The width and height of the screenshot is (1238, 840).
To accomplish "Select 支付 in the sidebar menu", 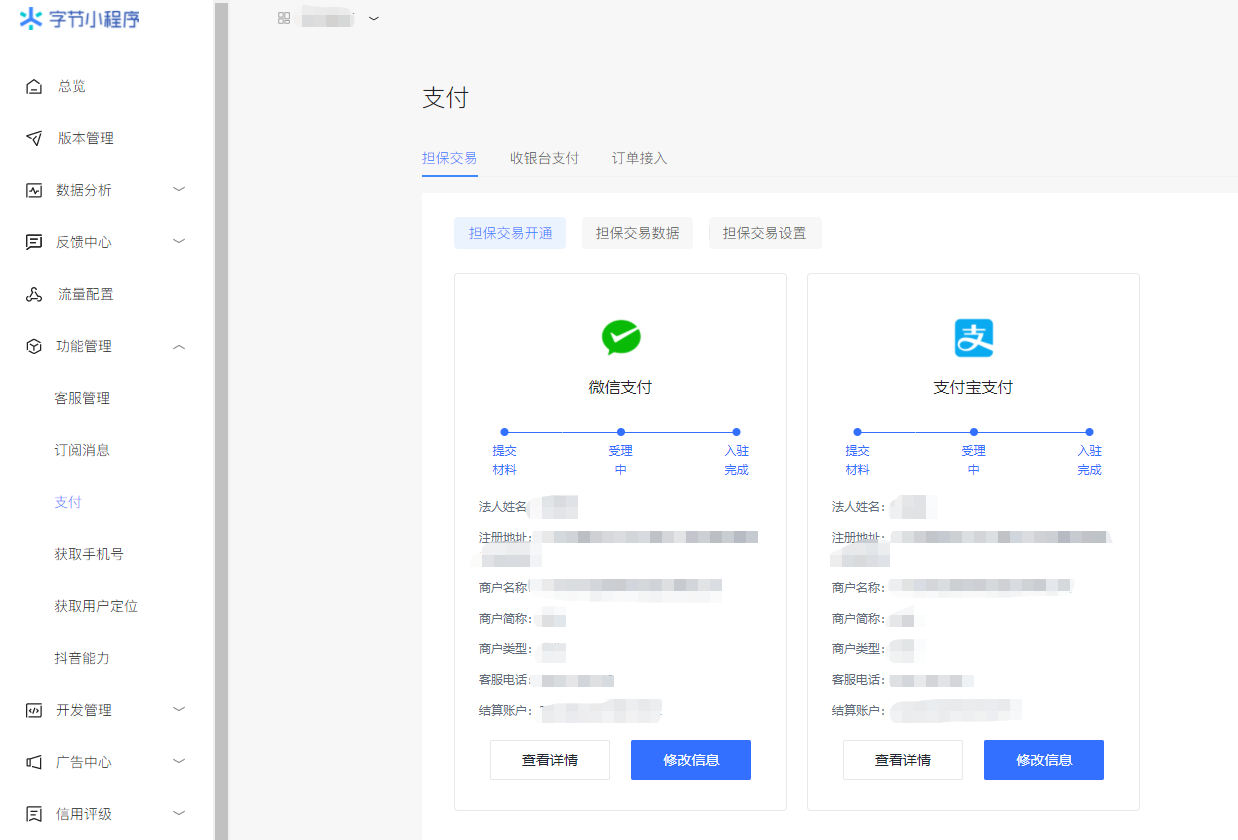I will (x=68, y=502).
